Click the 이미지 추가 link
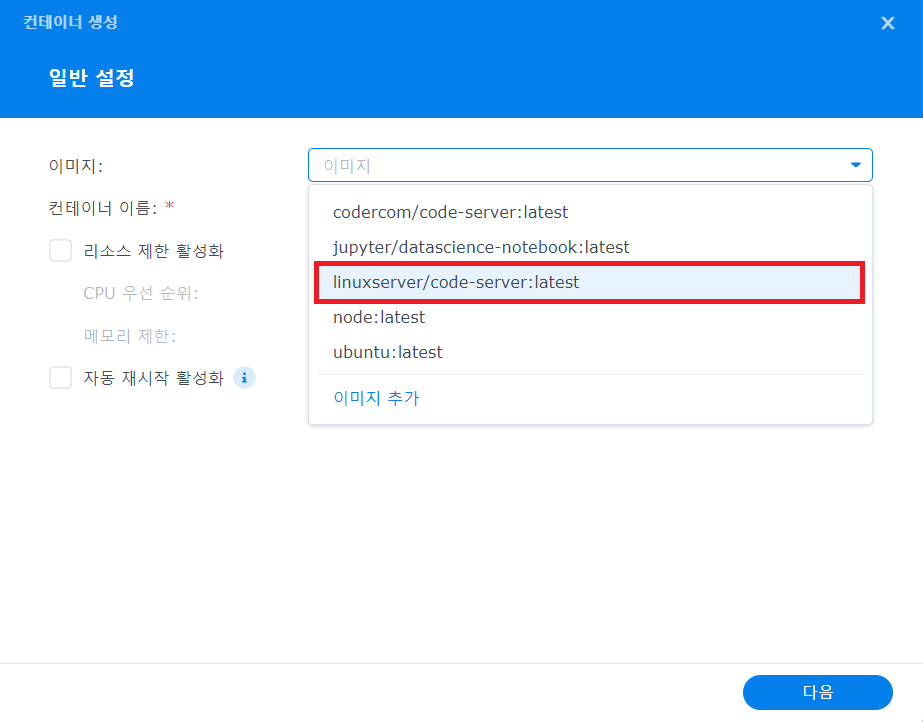Image resolution: width=923 pixels, height=722 pixels. click(376, 398)
